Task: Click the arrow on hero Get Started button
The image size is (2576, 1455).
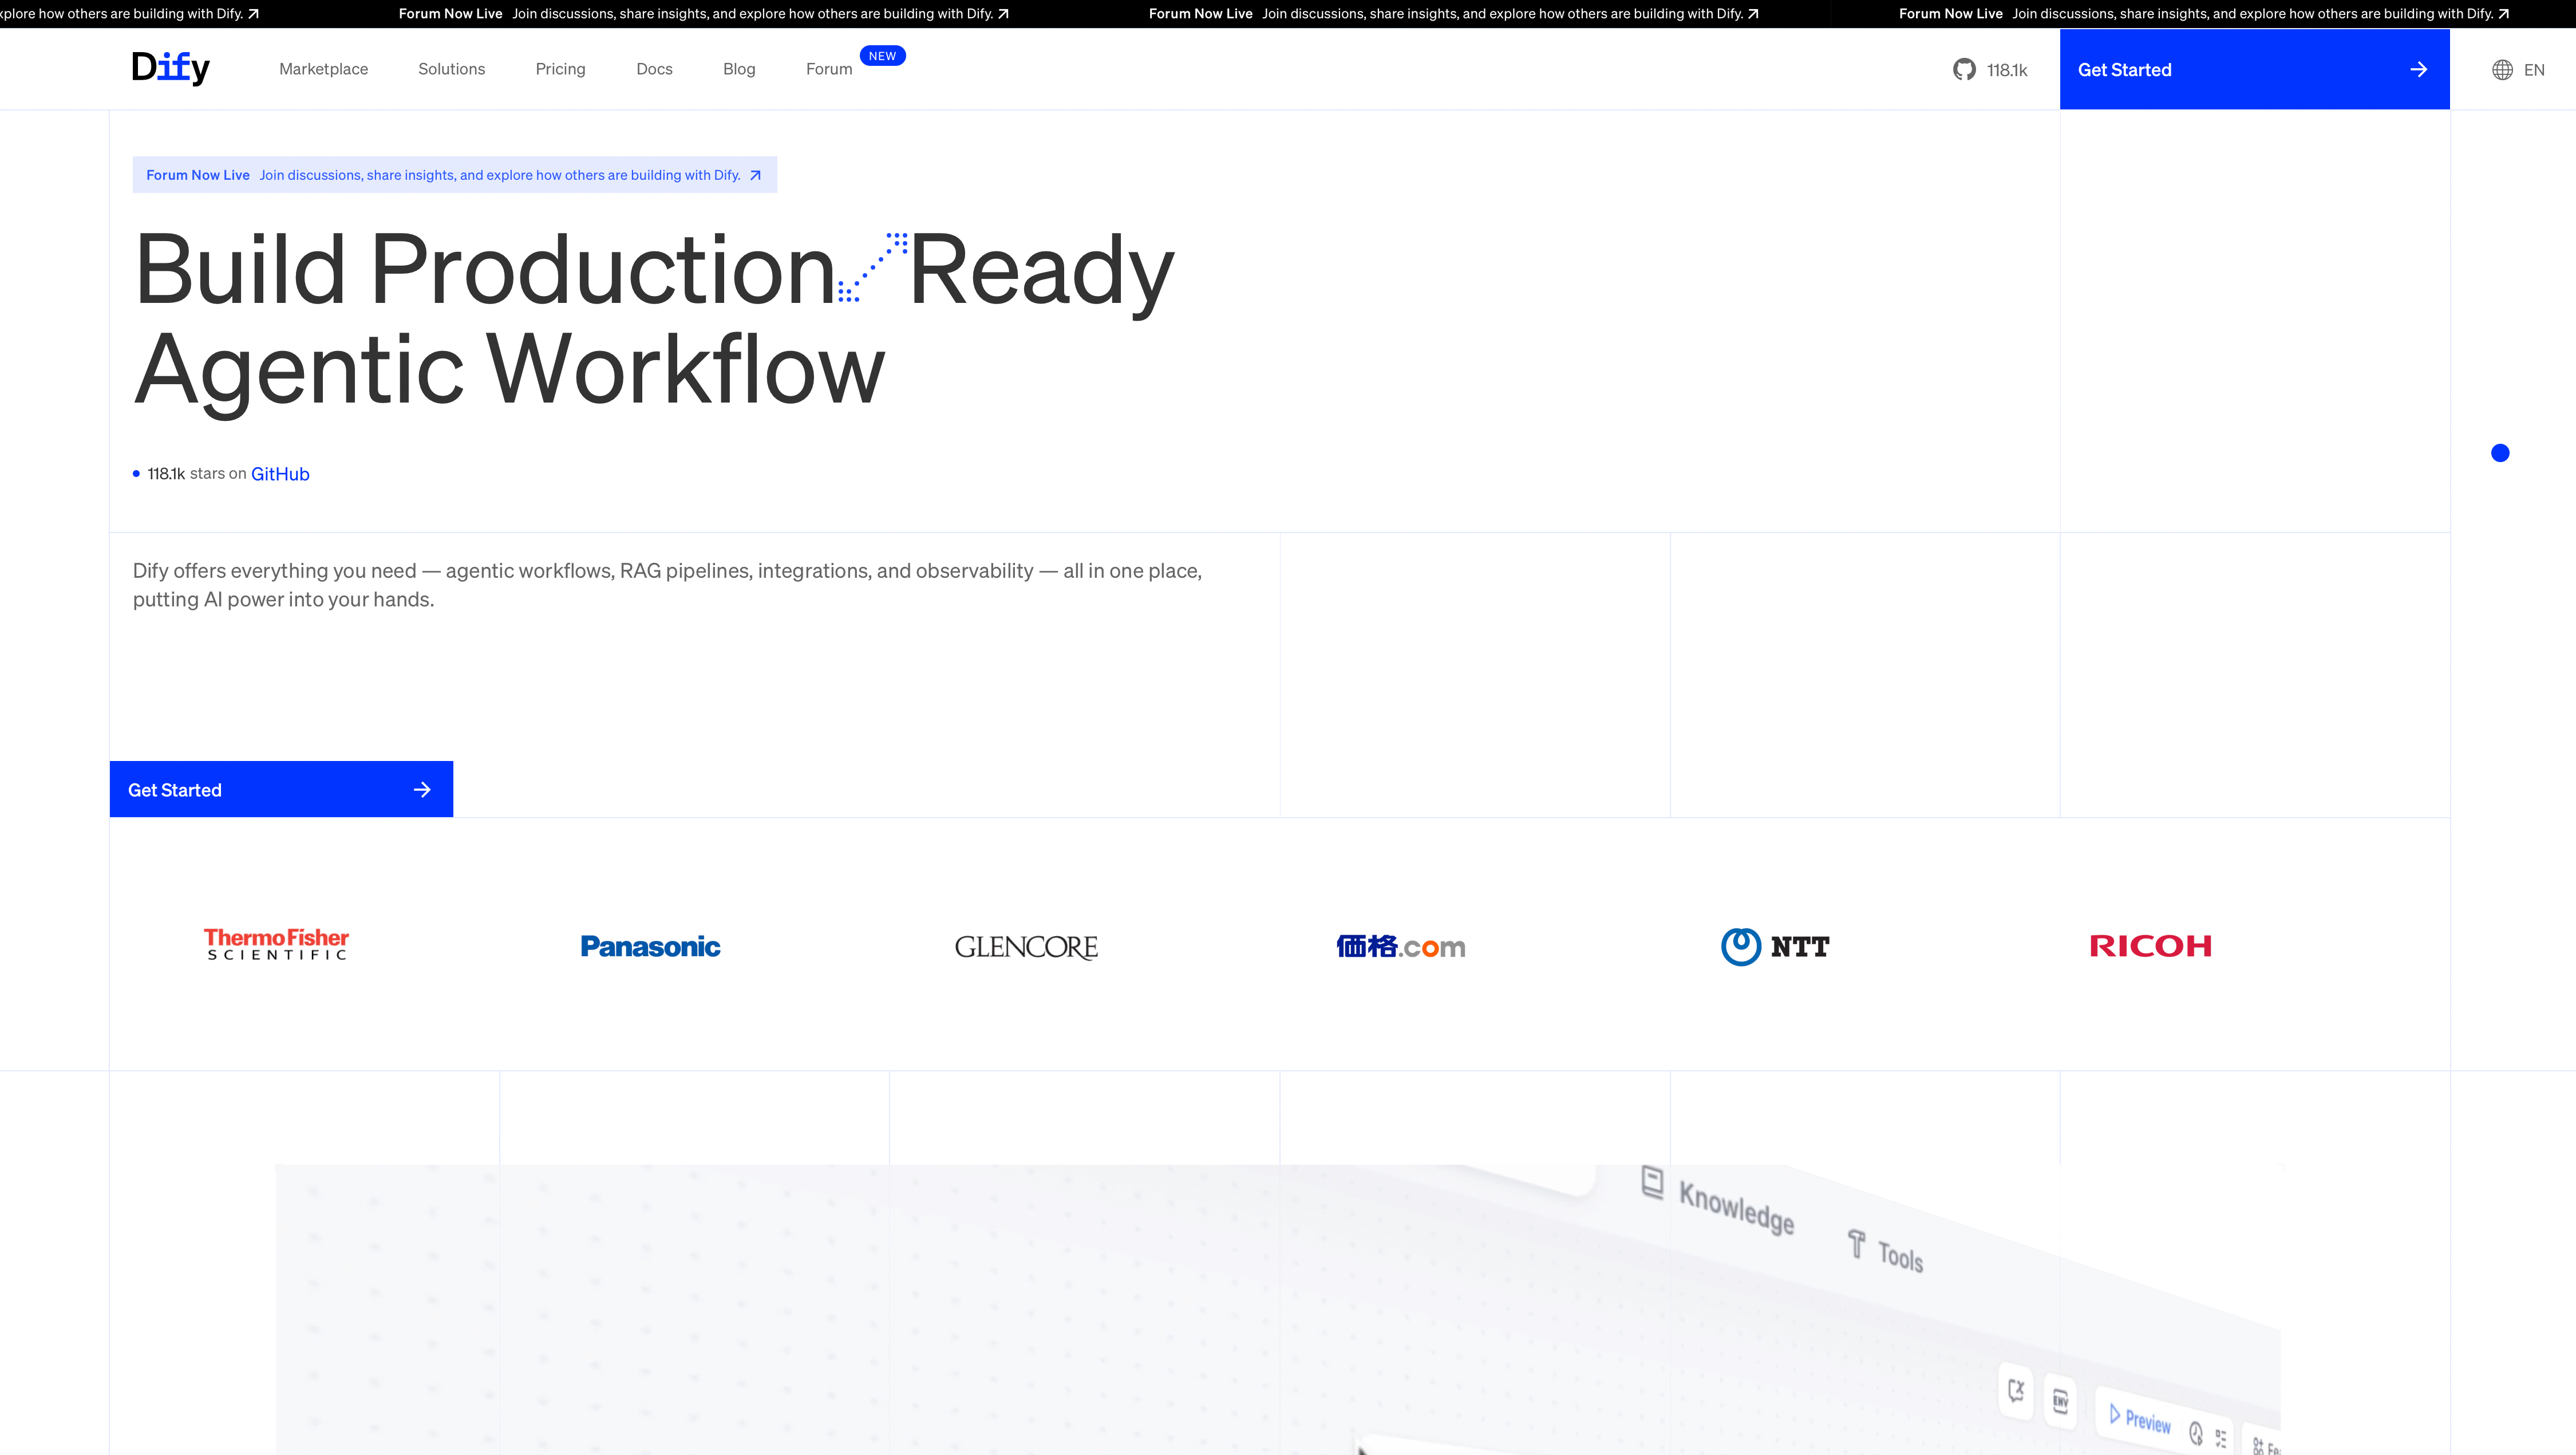Action: point(422,789)
